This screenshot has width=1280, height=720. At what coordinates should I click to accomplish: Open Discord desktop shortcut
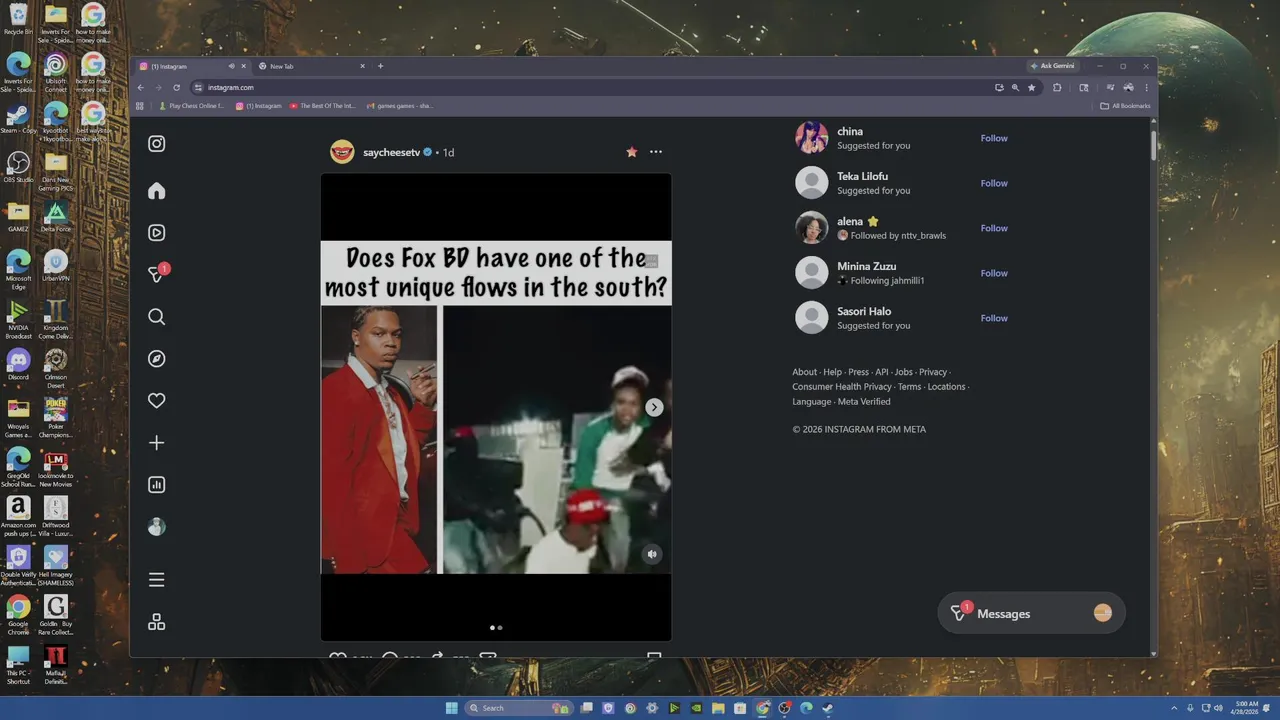coord(18,364)
